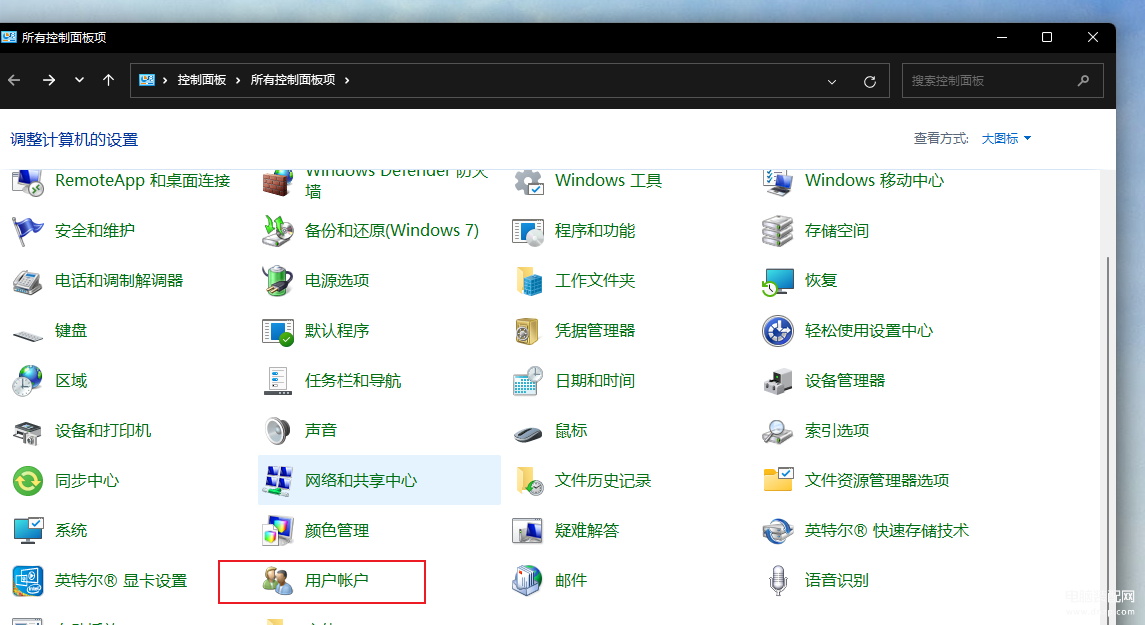This screenshot has height=625, width=1145.
Task: Expand the address bar history dropdown
Action: tap(831, 81)
